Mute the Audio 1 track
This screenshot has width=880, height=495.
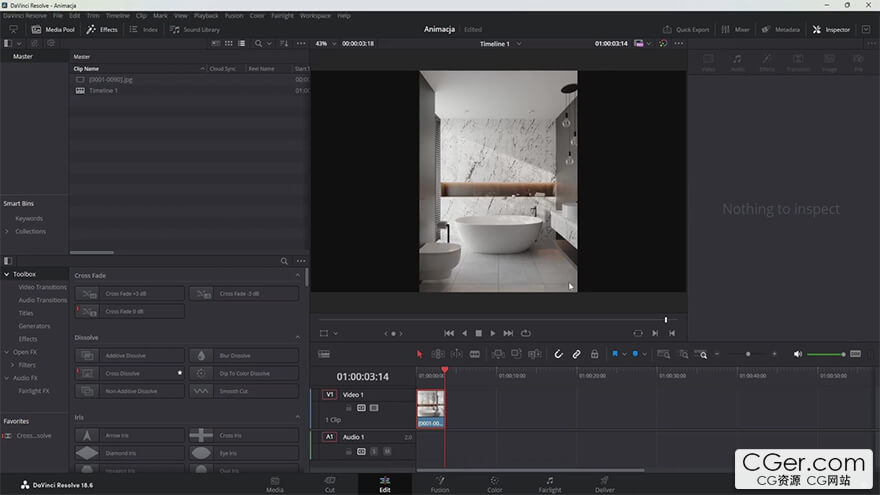pos(387,451)
